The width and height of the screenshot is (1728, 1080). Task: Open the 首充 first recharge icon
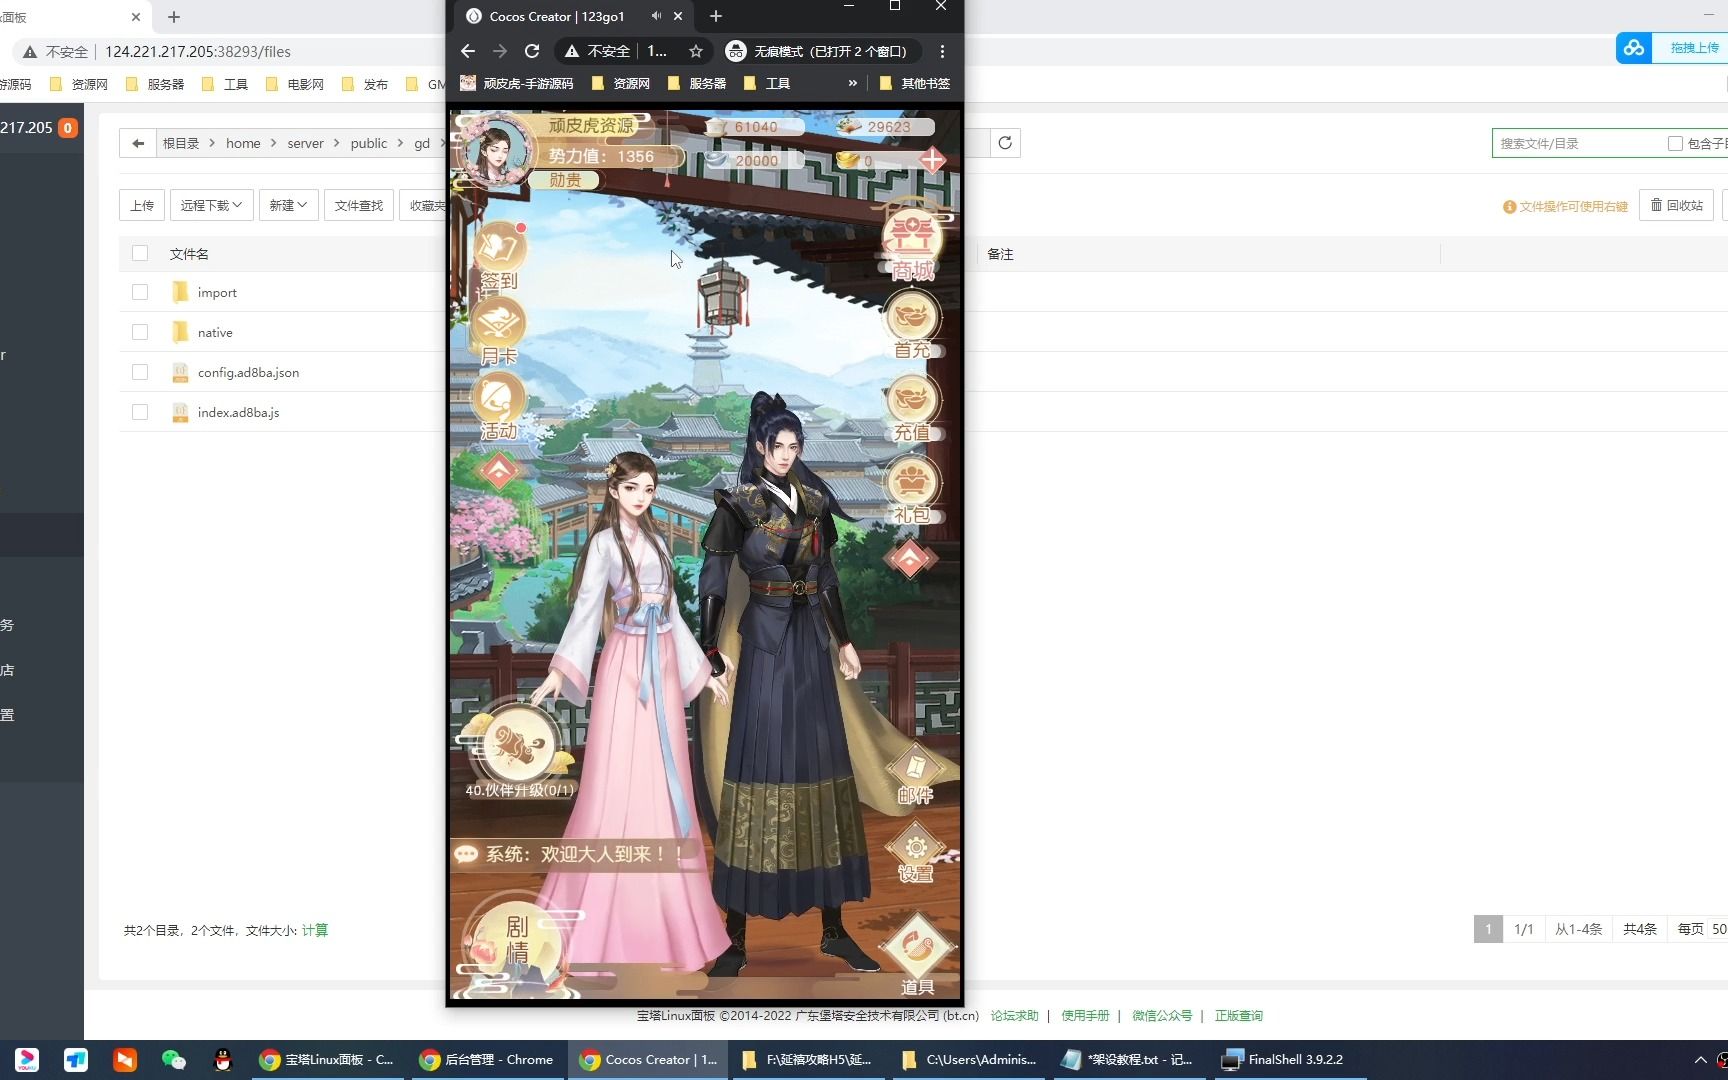[x=912, y=326]
